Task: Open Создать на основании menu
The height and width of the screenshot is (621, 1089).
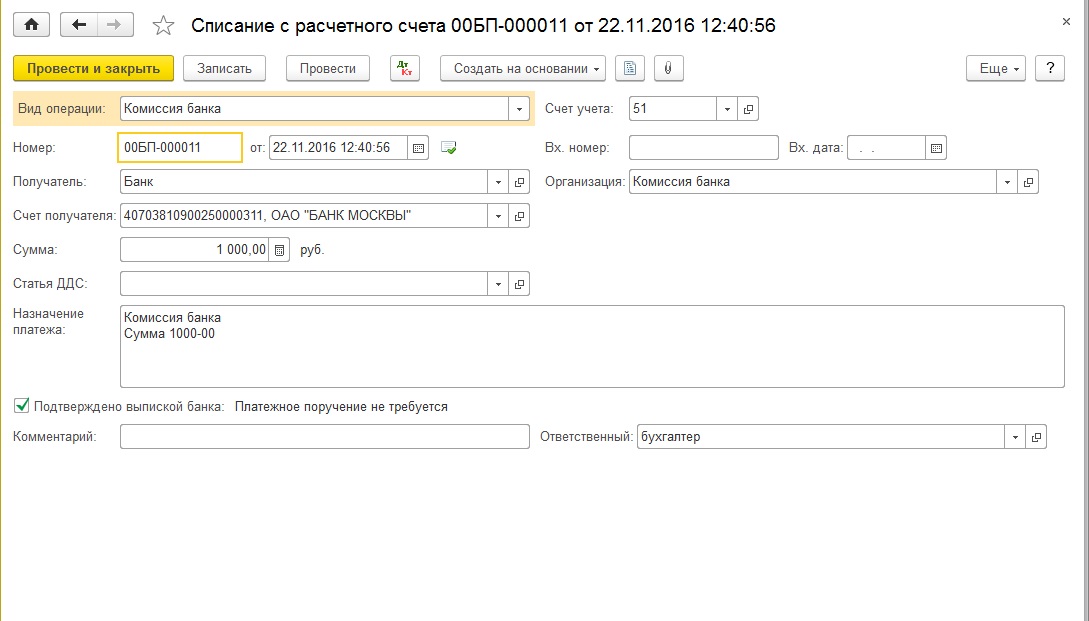Action: click(522, 68)
